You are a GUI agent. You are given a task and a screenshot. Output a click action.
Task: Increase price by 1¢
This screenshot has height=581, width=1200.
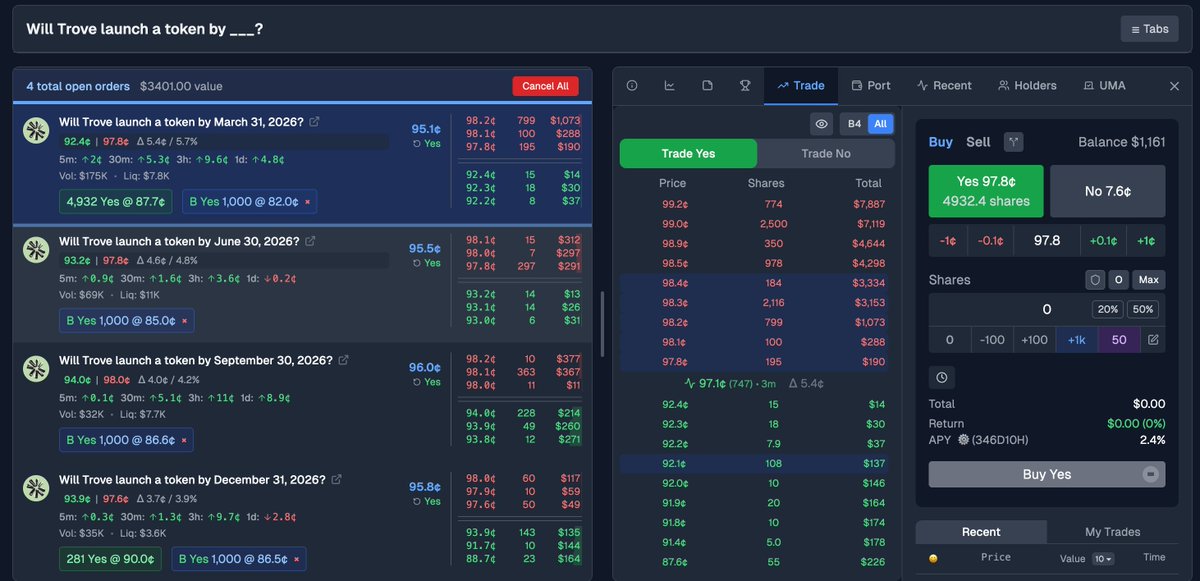click(x=1146, y=240)
